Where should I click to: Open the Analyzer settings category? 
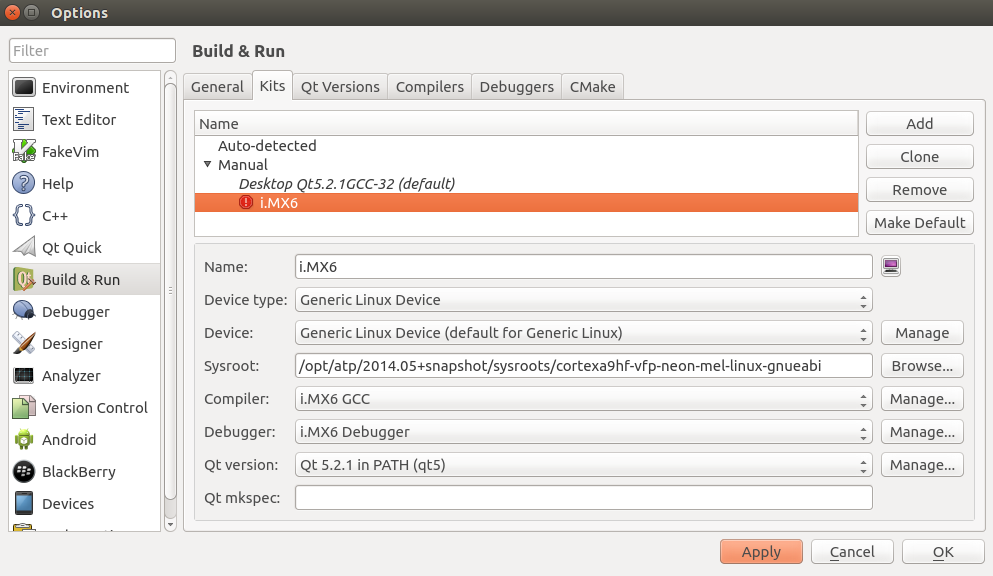pos(85,375)
